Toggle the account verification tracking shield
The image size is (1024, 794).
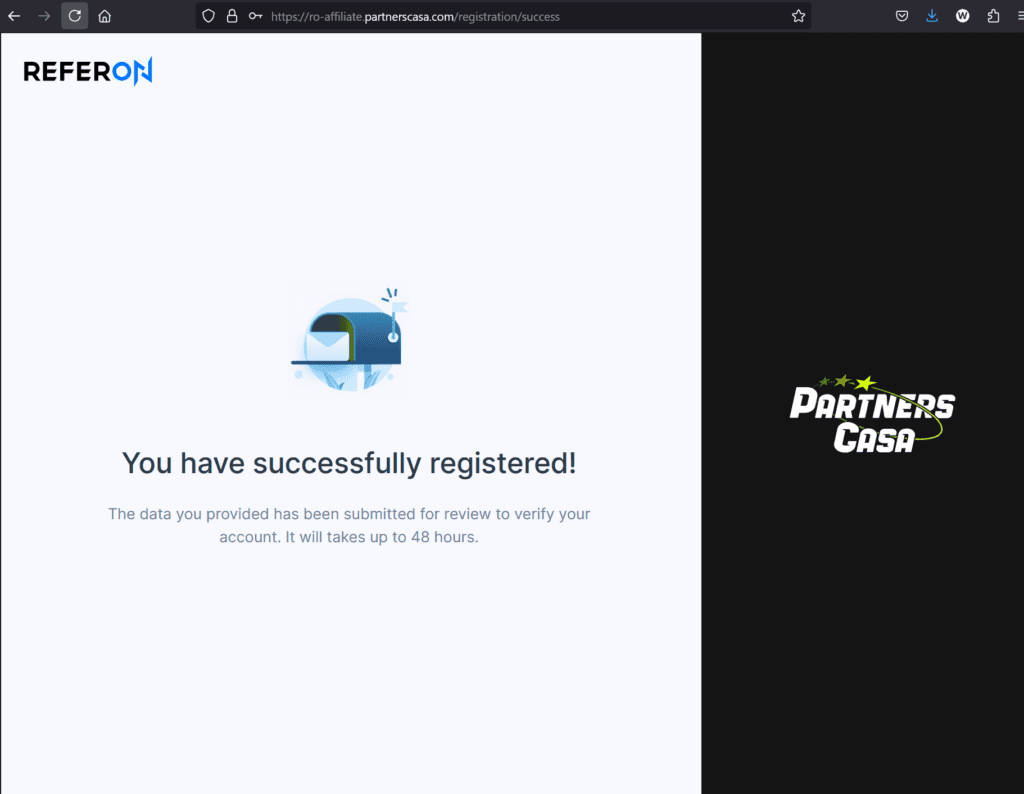point(207,16)
